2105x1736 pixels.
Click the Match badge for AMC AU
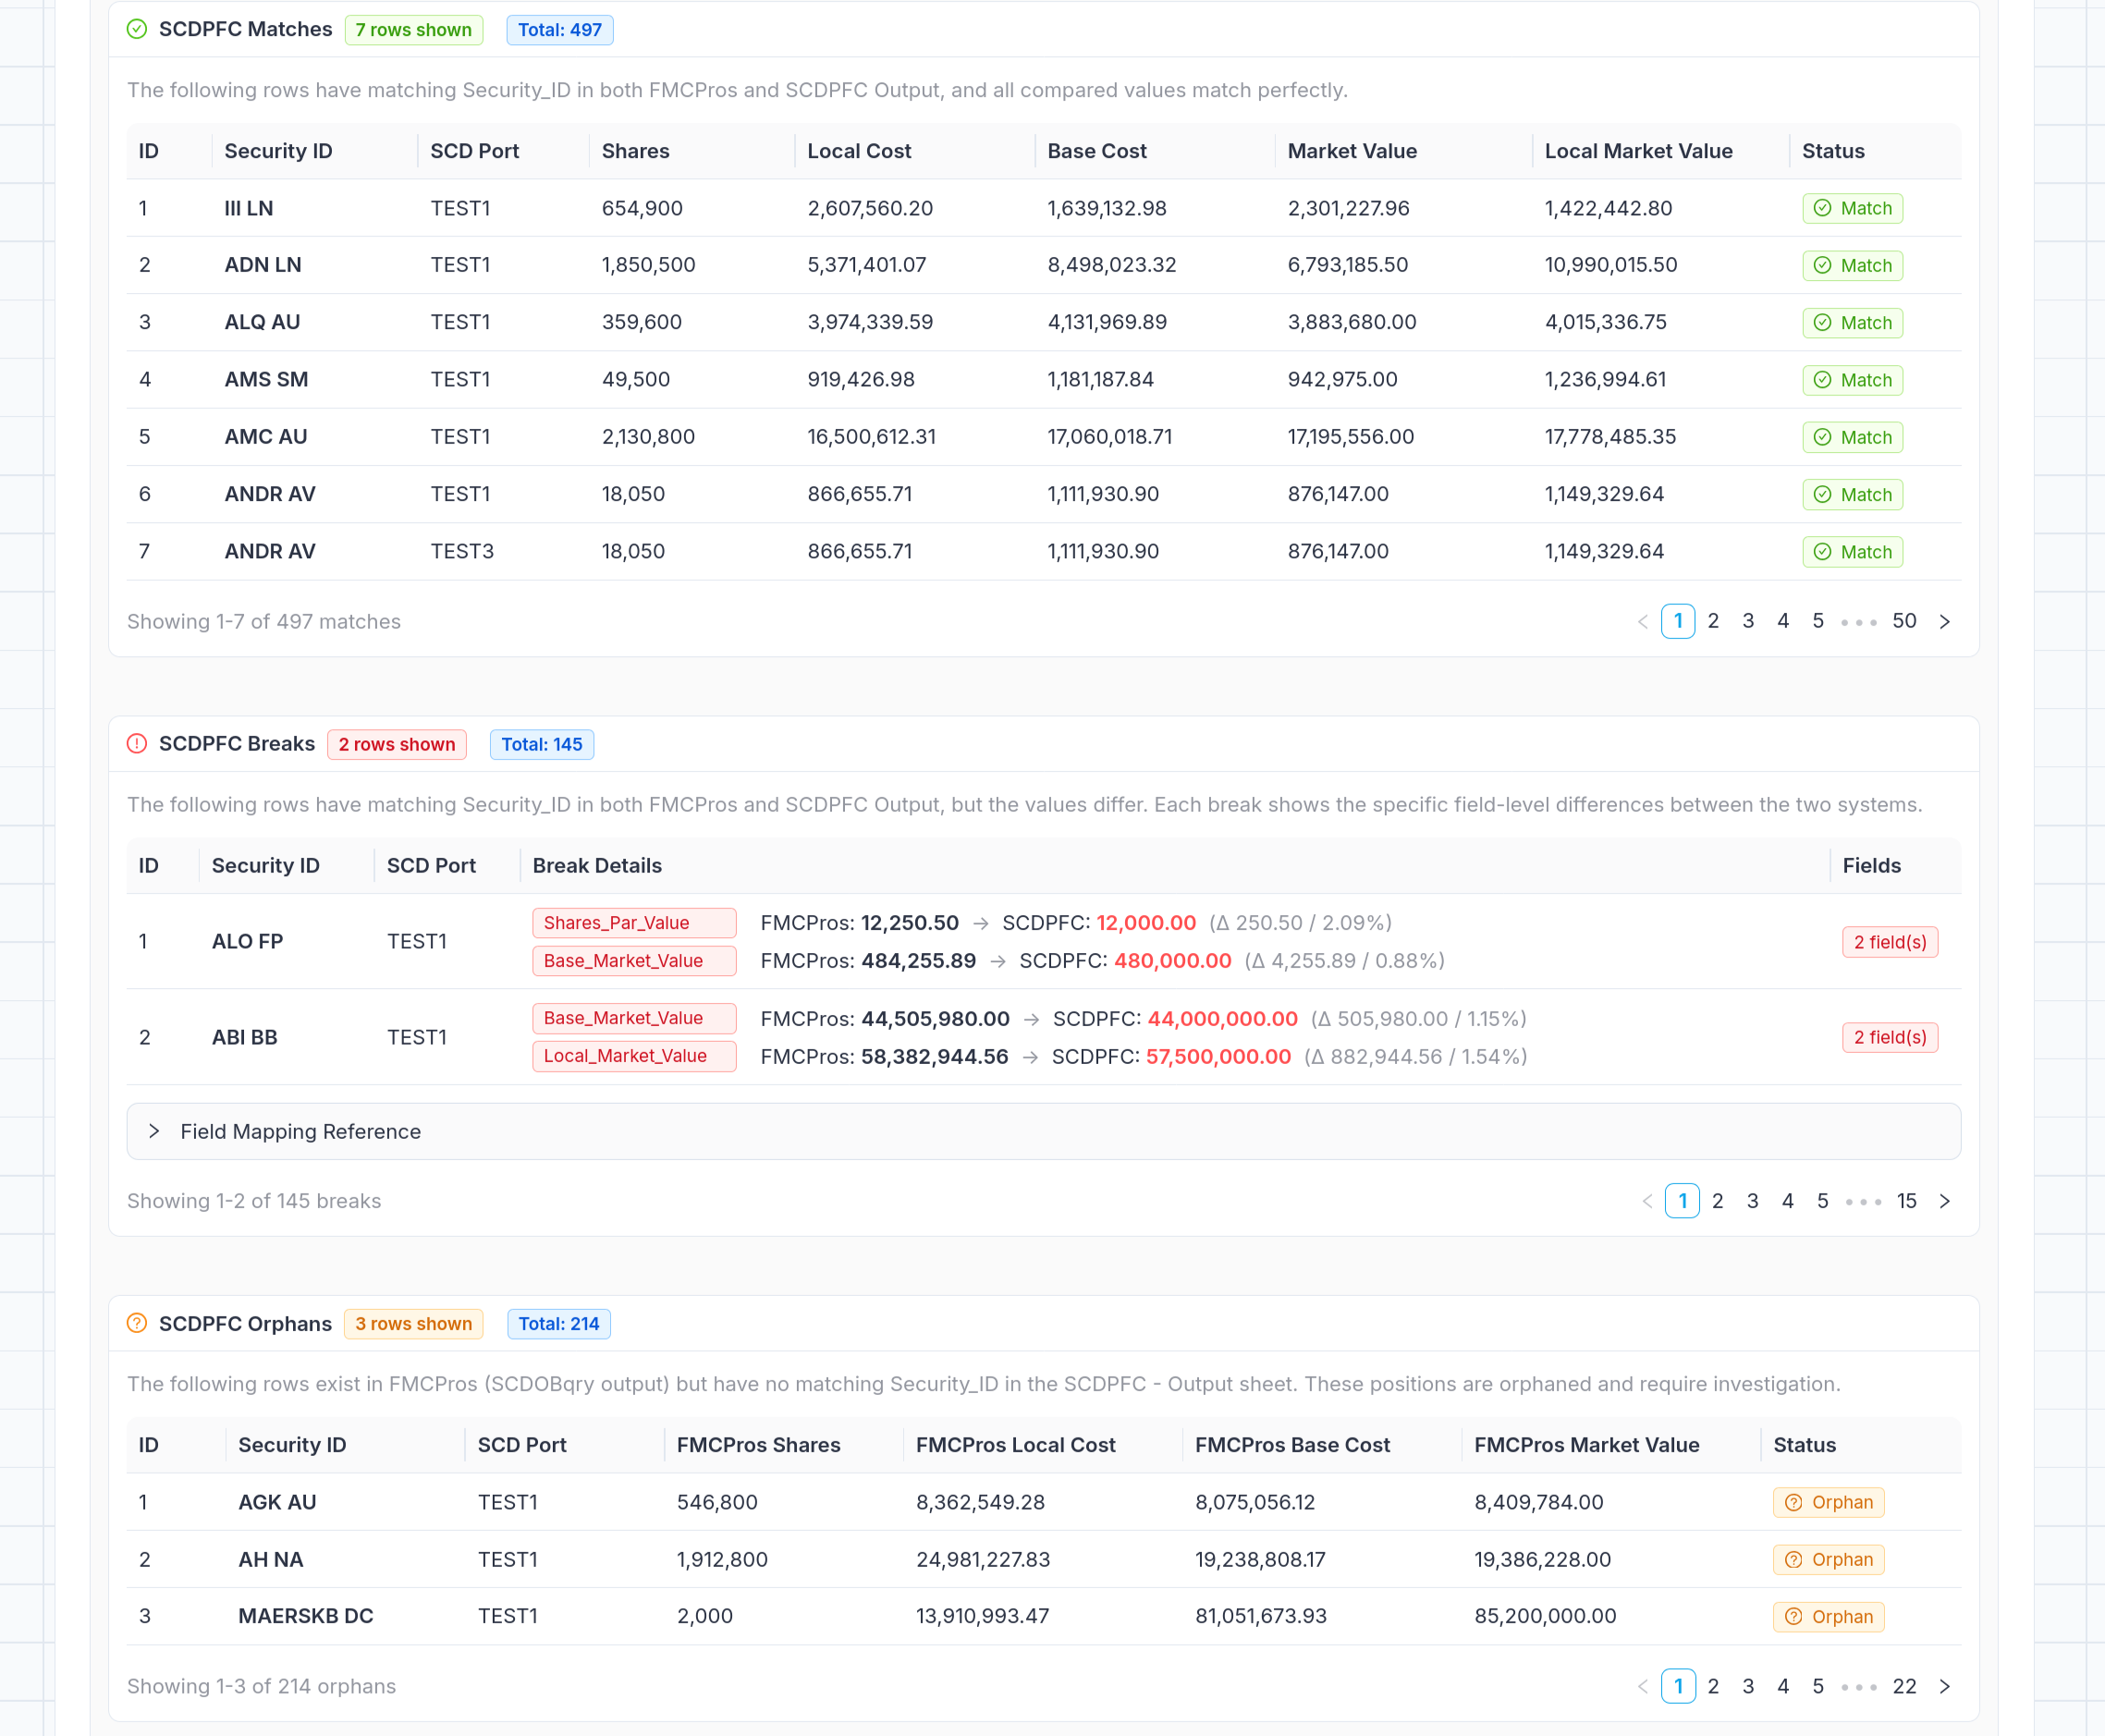pos(1852,437)
